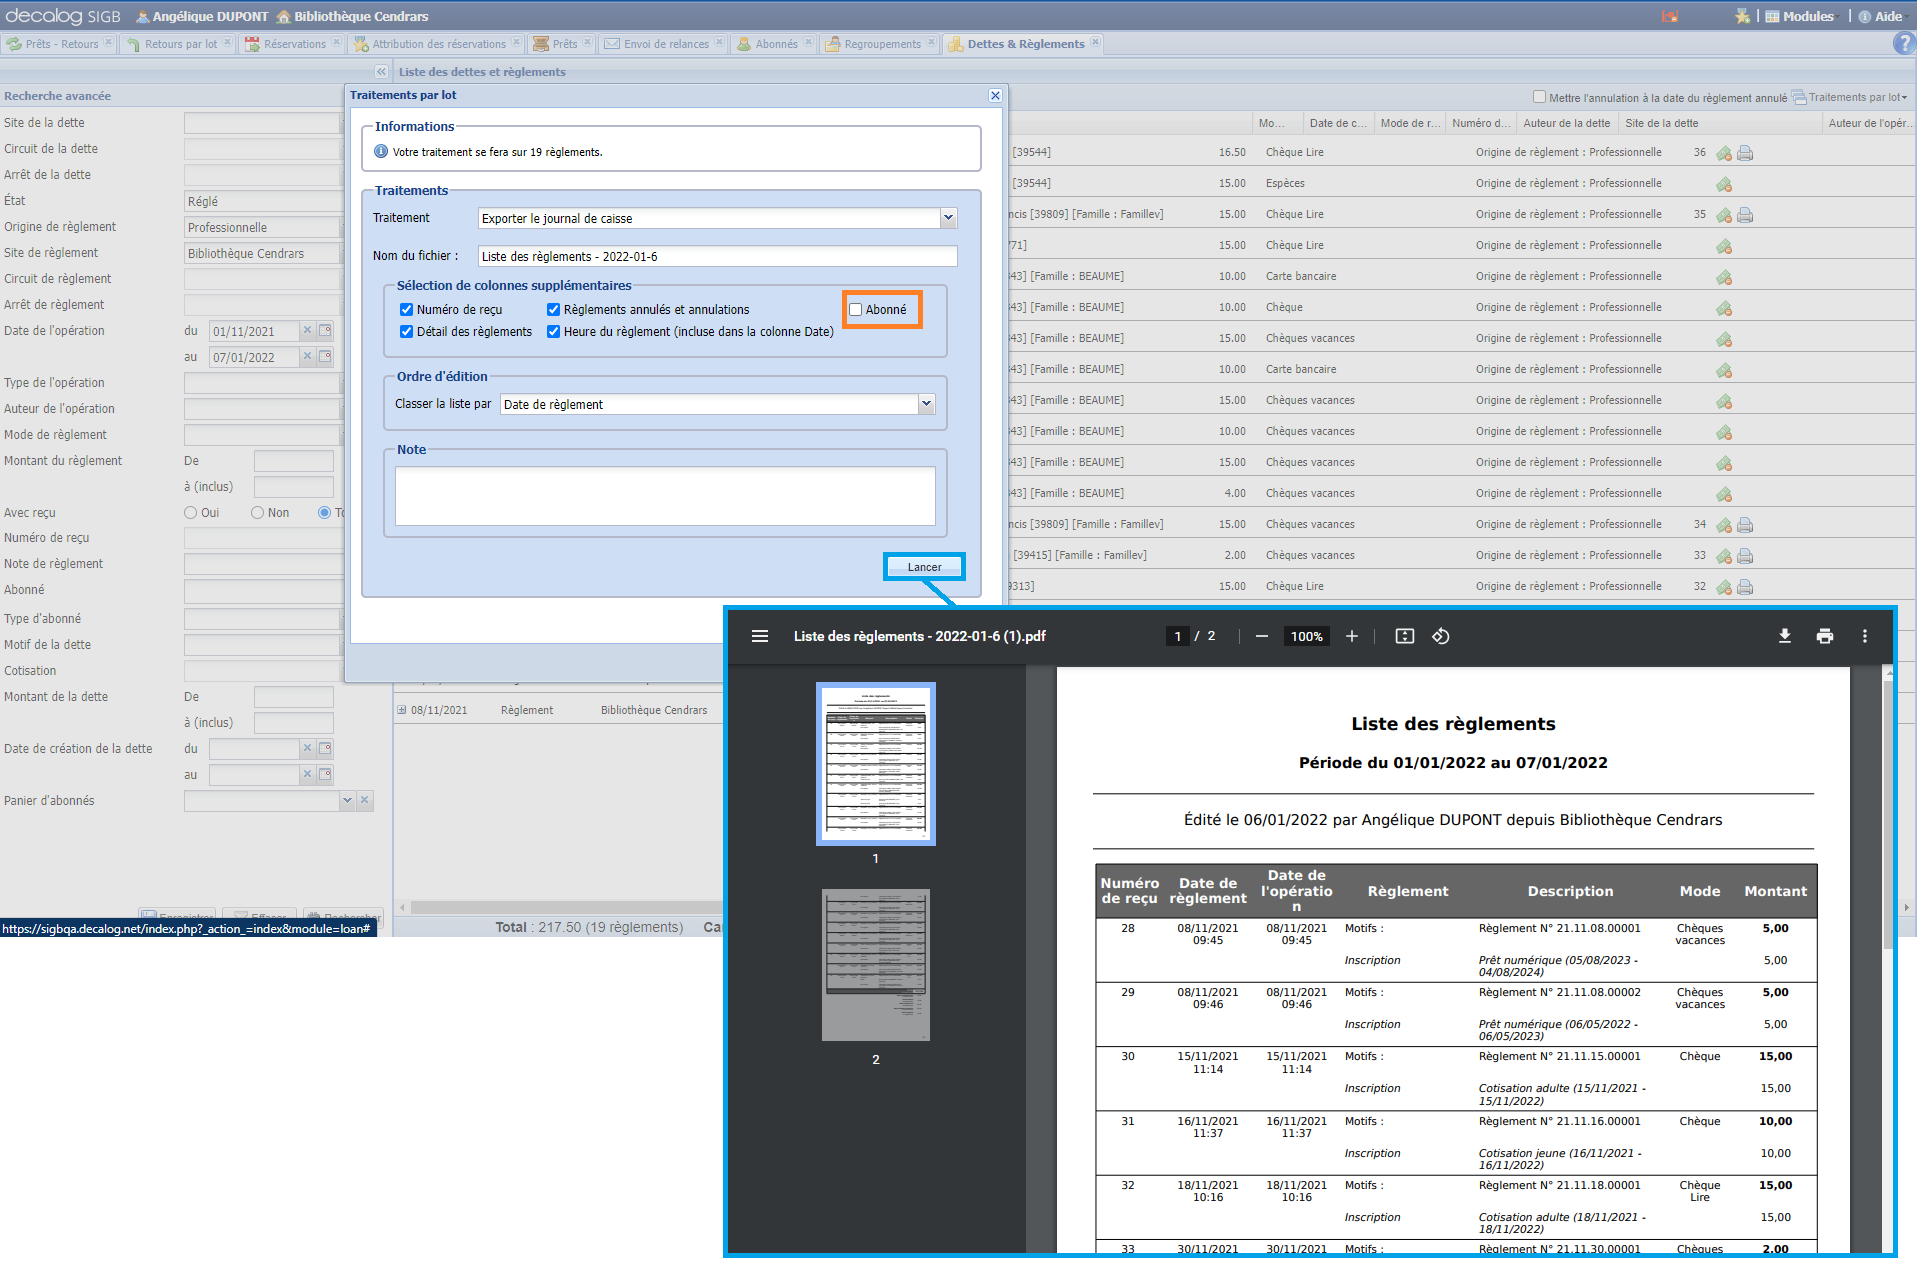
Task: Click the Lancer button
Action: coord(924,567)
